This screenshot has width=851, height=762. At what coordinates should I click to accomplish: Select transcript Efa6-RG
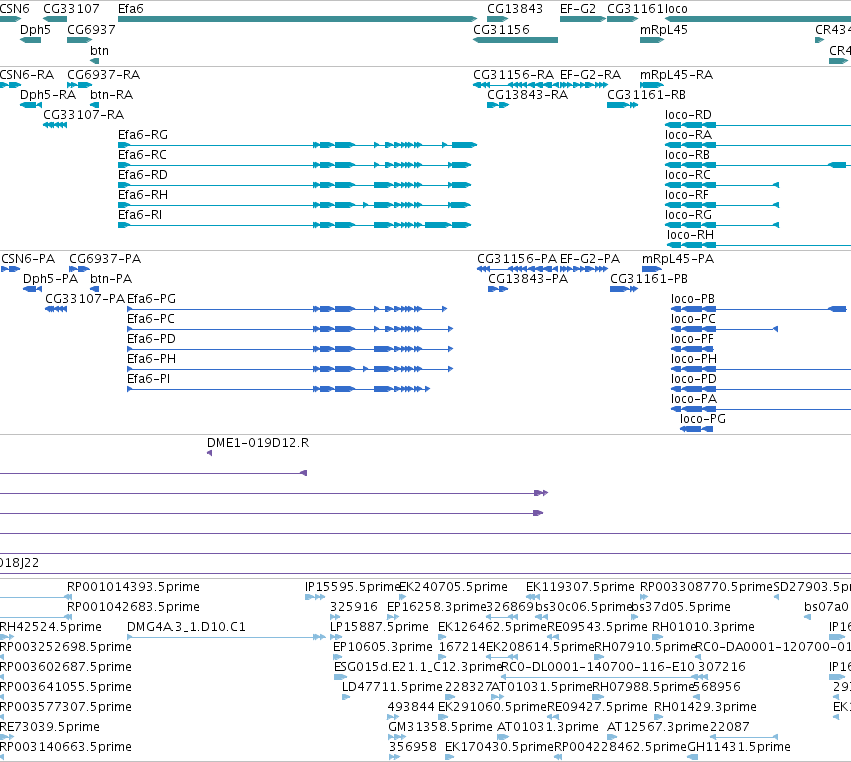pyautogui.click(x=143, y=135)
